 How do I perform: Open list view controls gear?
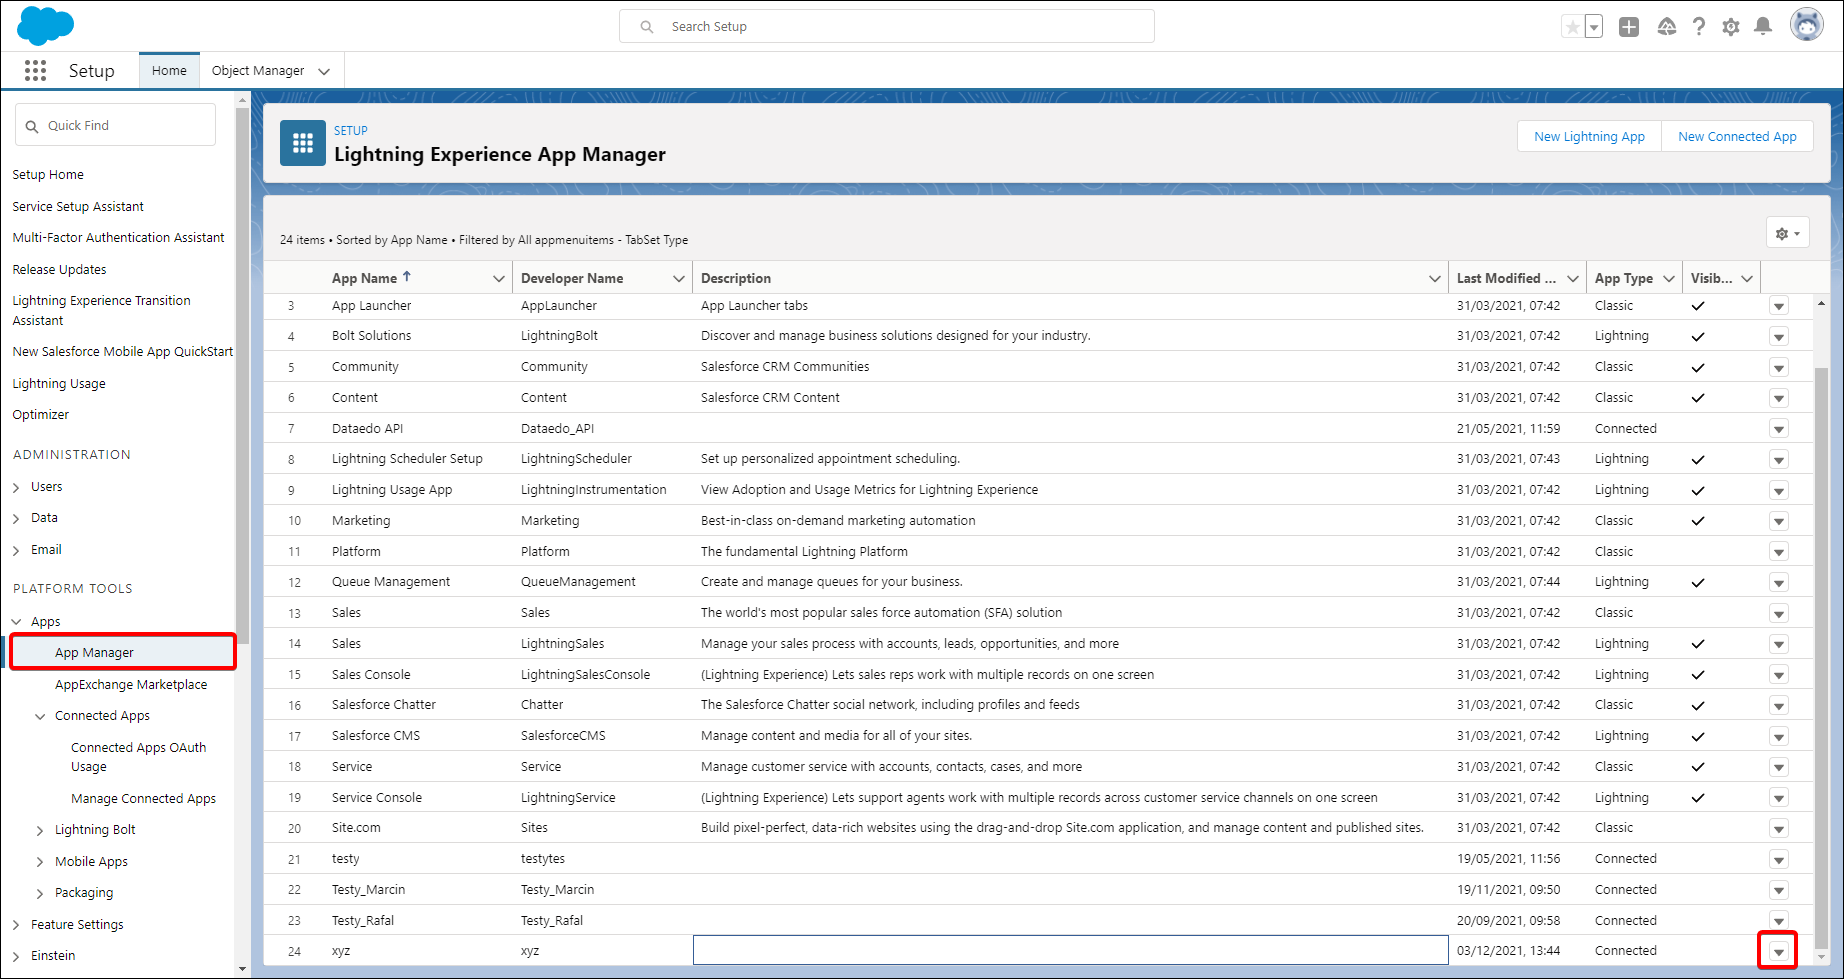tap(1787, 233)
